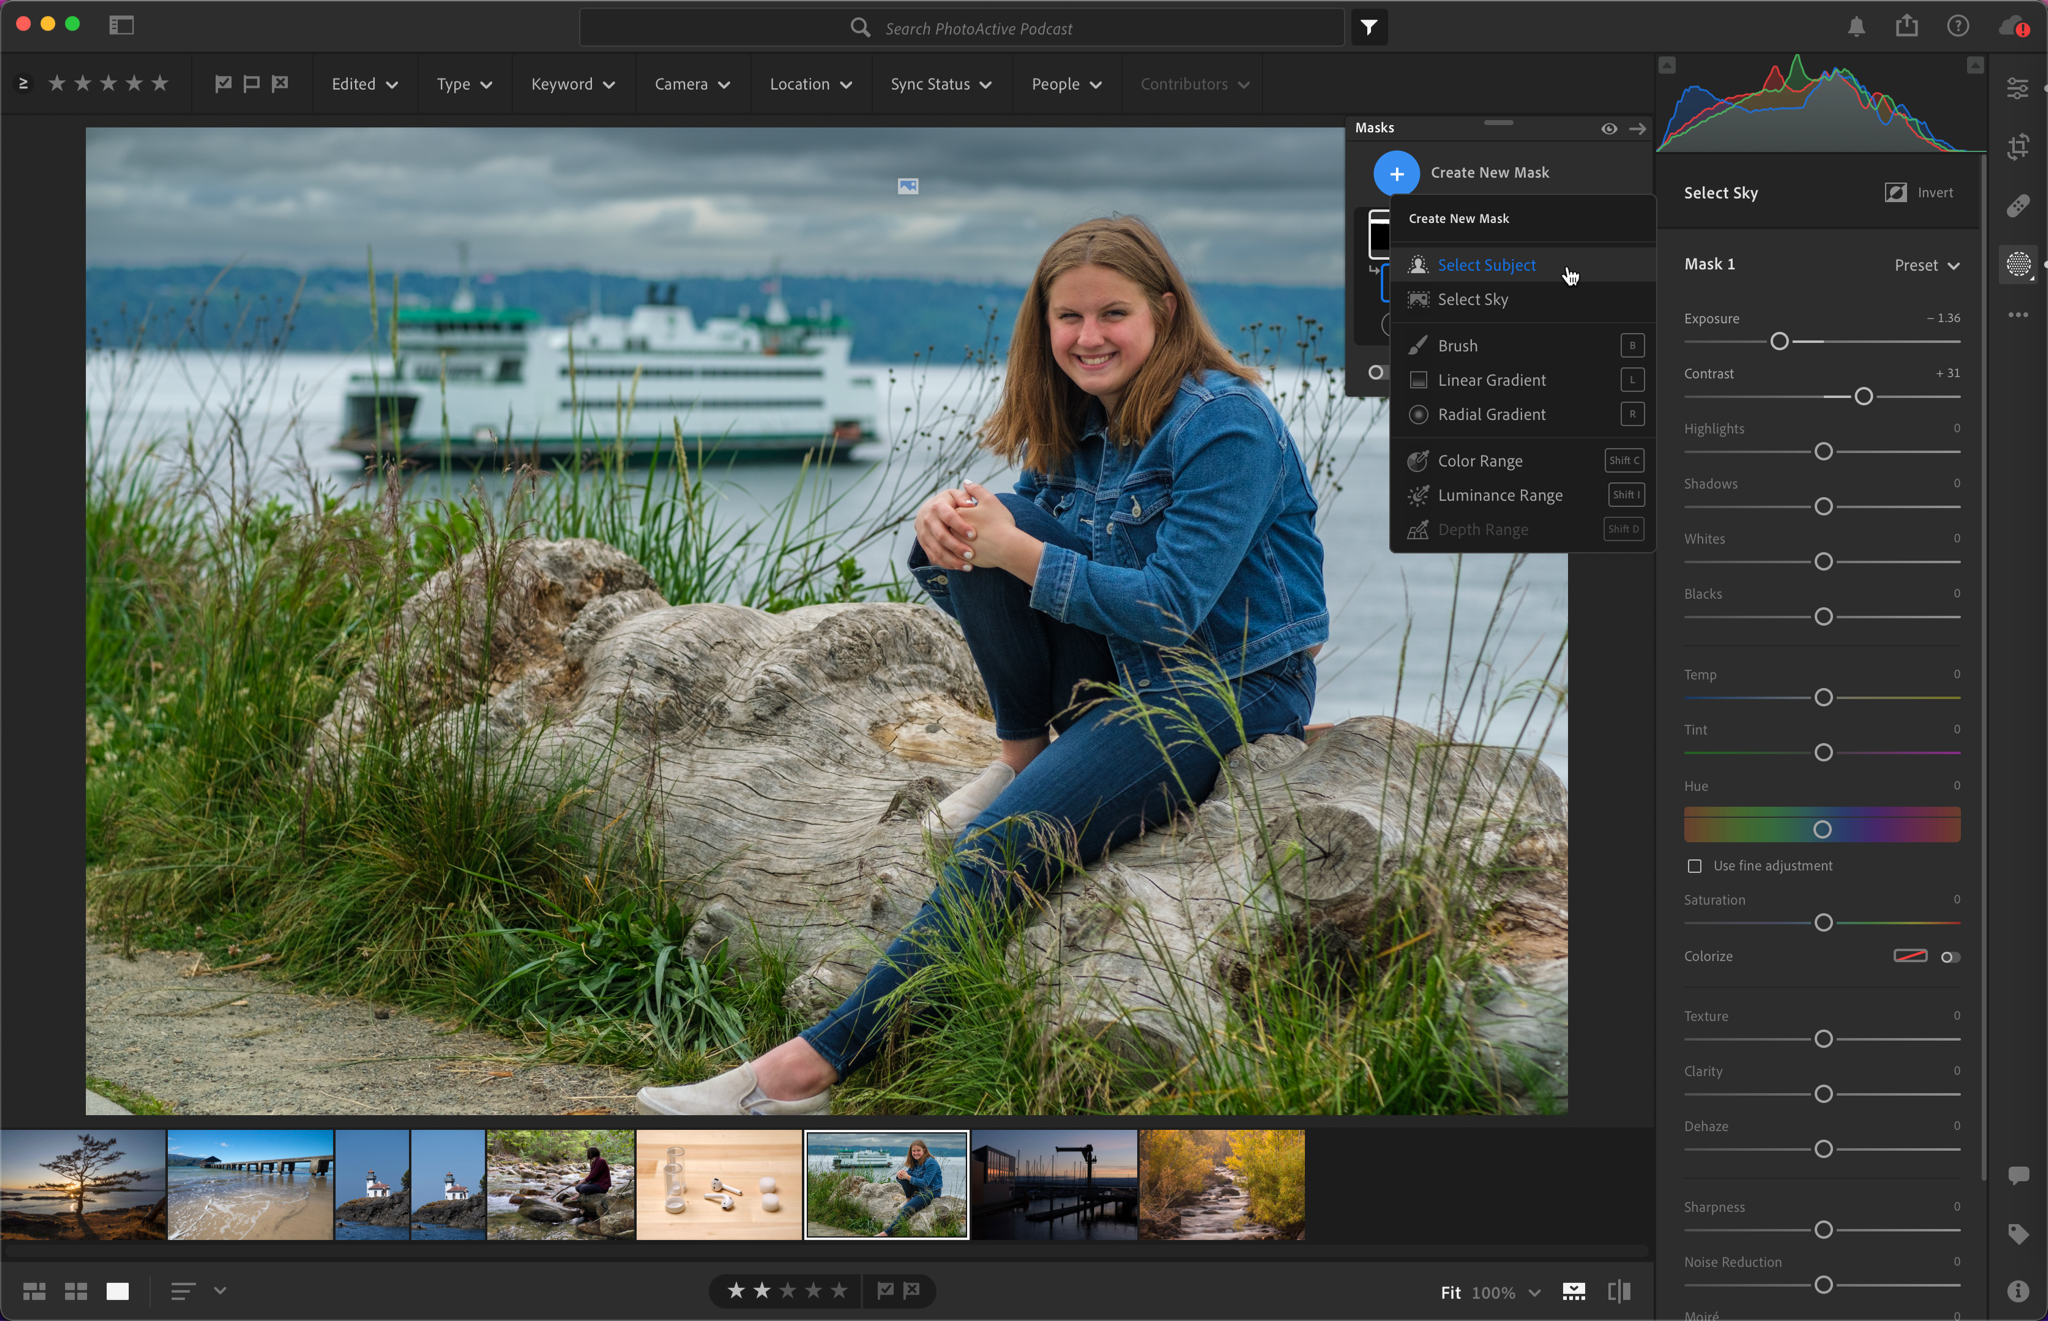Open the Edit sliders panel icon
Screen dimensions: 2048x1321
[x=2018, y=89]
